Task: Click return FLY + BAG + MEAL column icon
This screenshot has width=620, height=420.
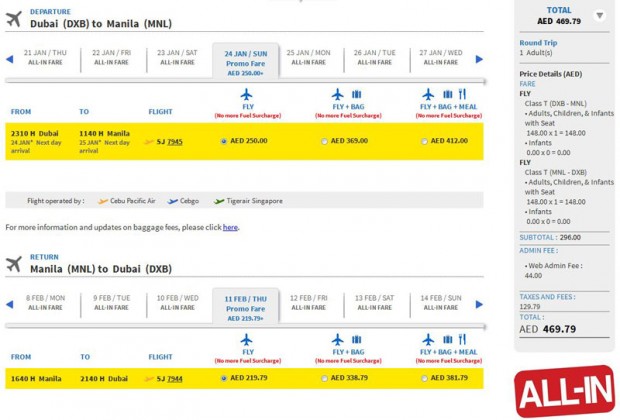Action: click(x=447, y=339)
